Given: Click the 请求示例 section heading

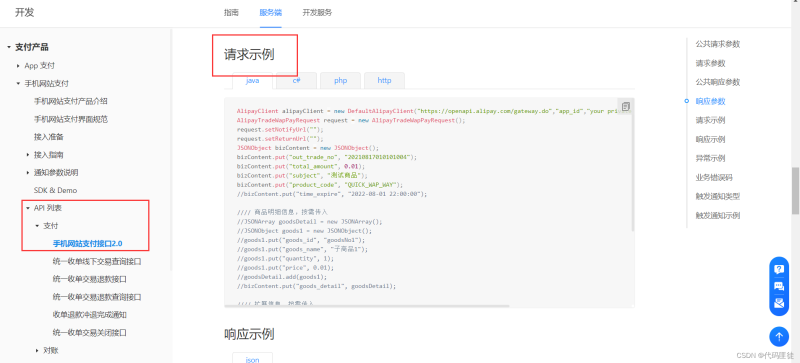Looking at the screenshot, I should coord(249,55).
